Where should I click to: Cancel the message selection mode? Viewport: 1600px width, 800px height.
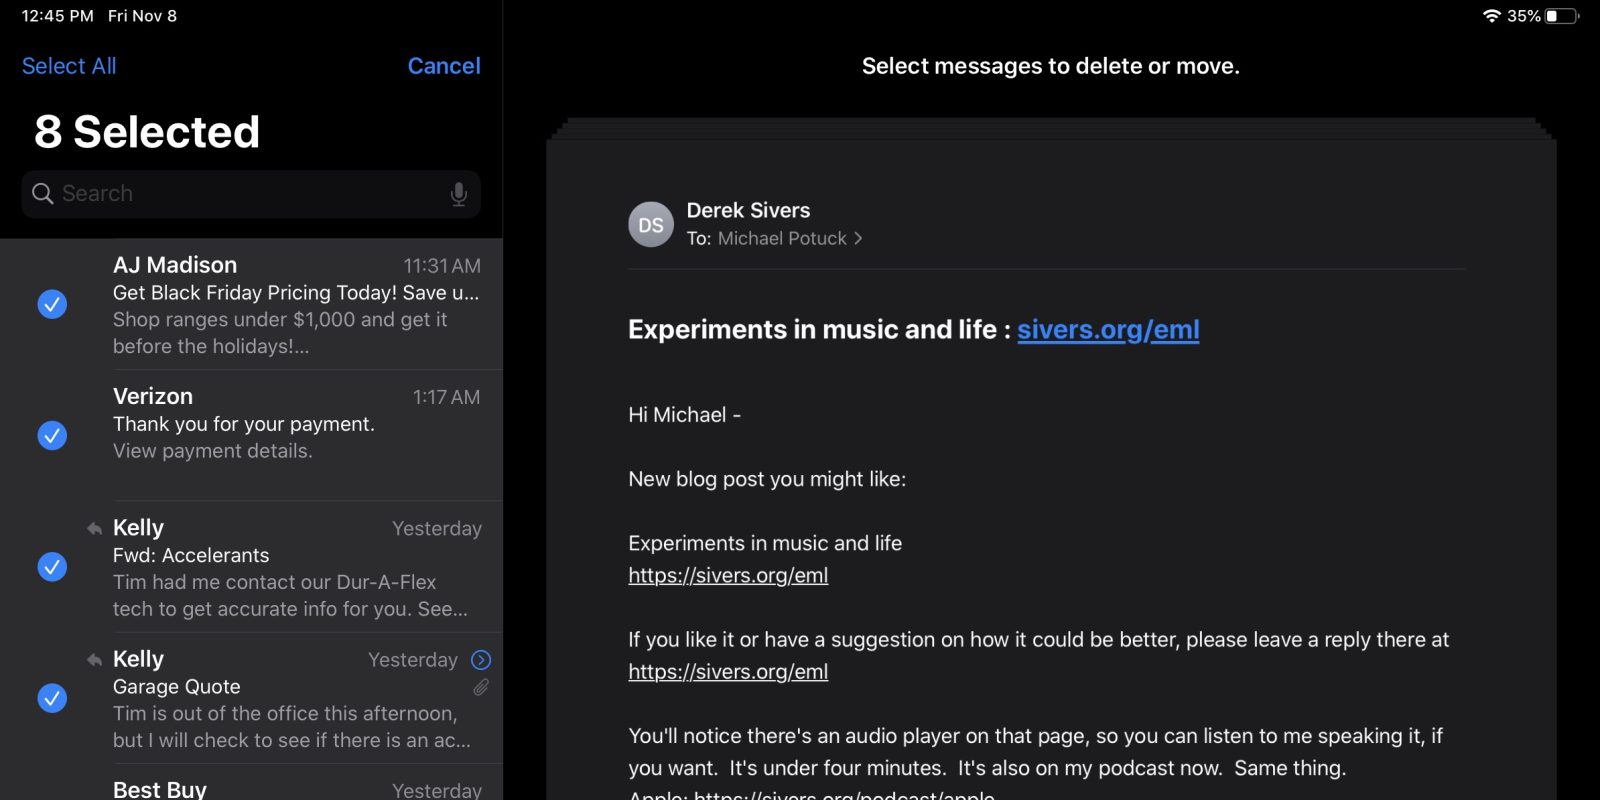[x=444, y=66]
